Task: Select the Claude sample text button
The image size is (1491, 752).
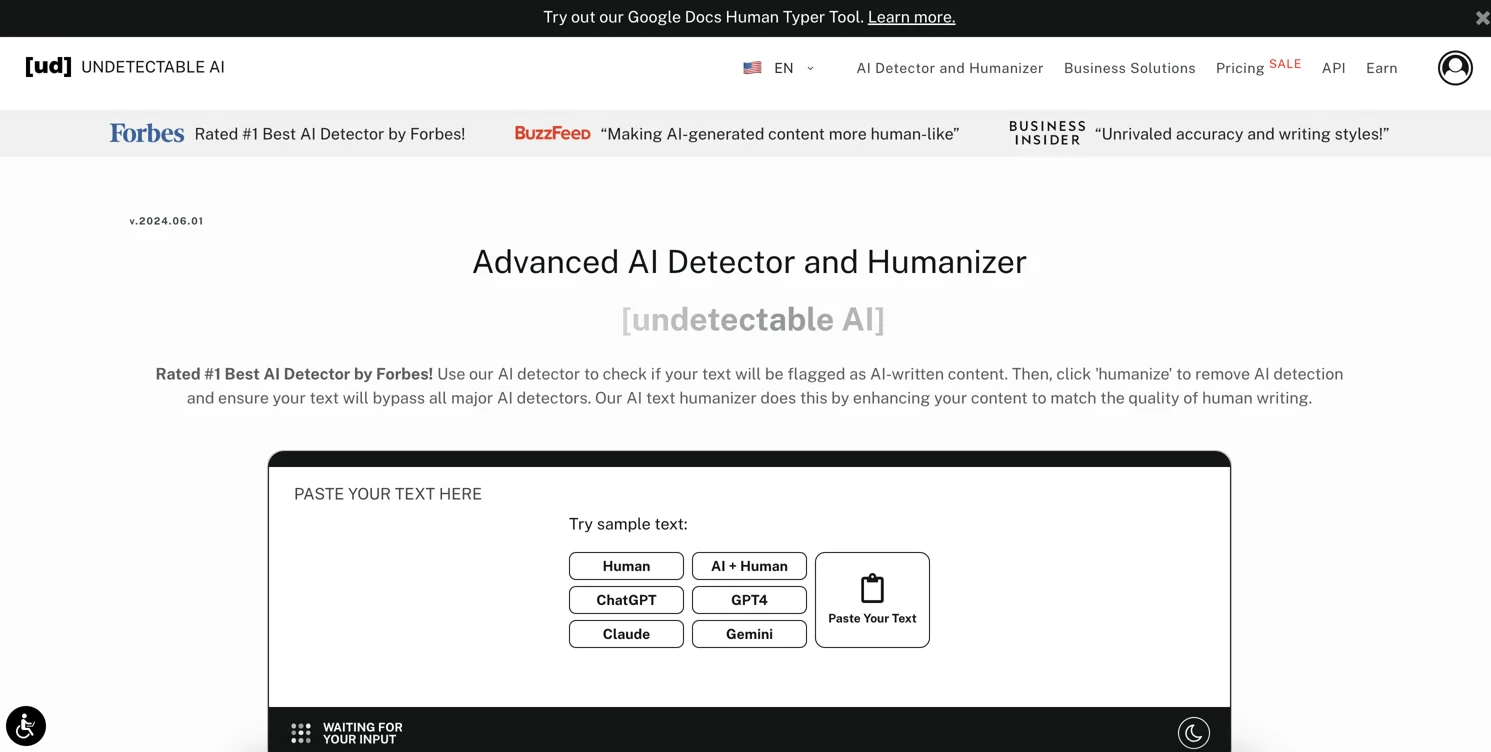Action: (626, 634)
